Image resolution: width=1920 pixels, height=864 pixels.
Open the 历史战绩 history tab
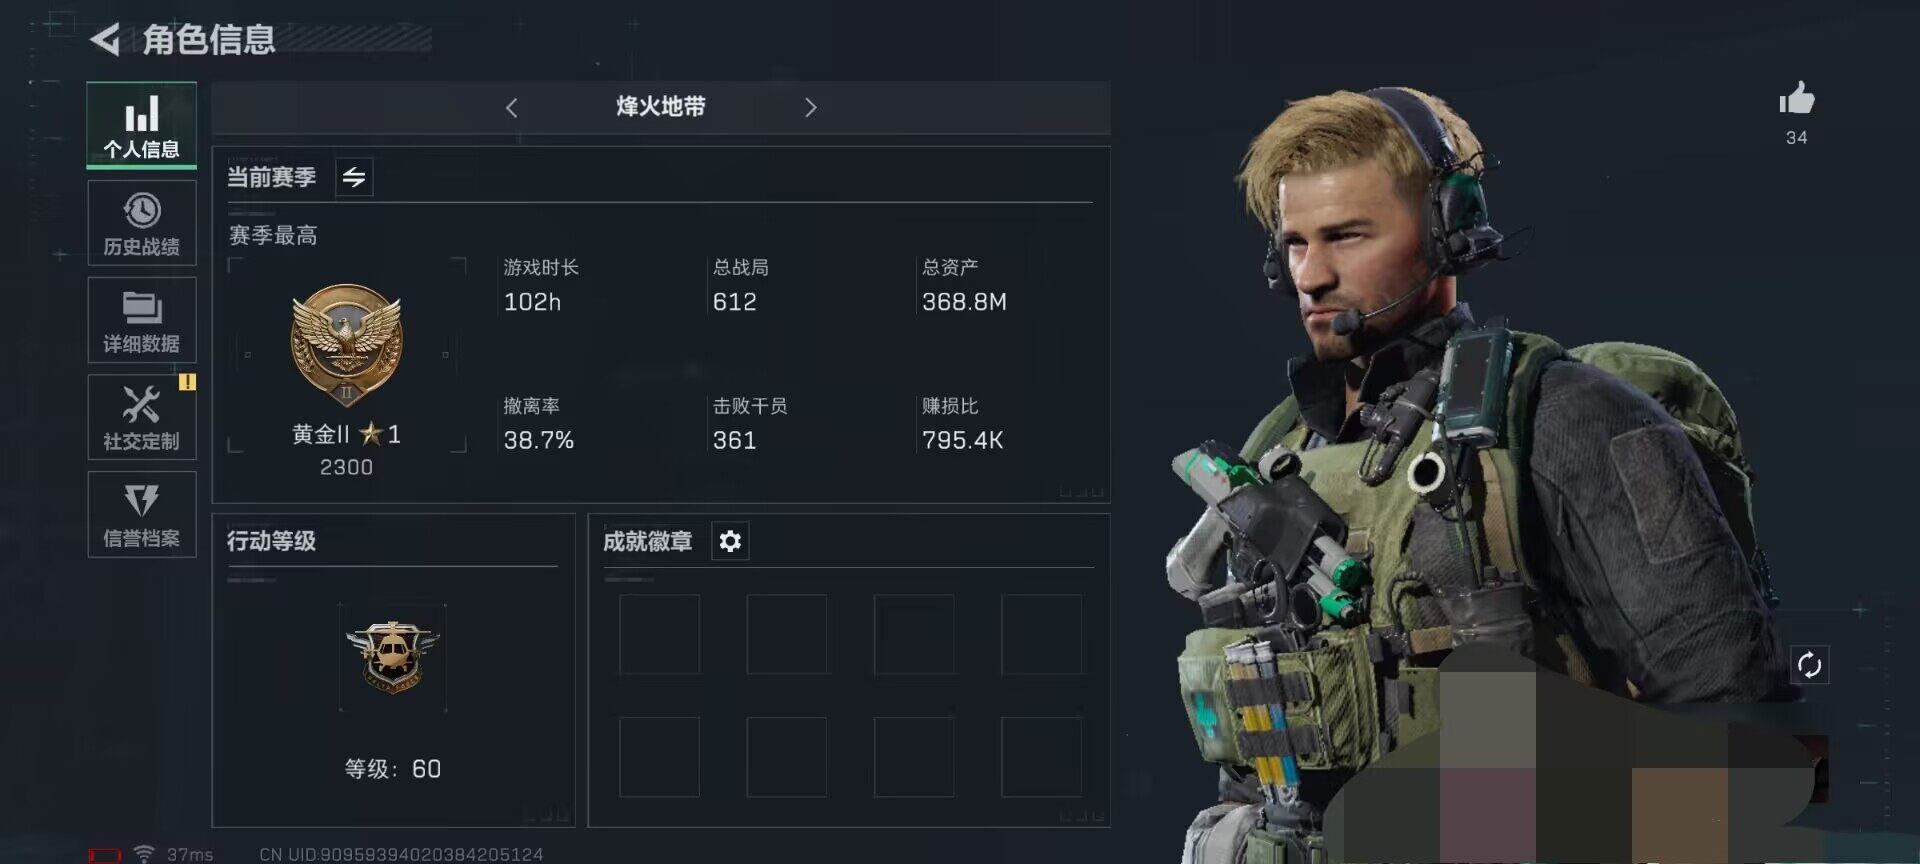pyautogui.click(x=141, y=223)
